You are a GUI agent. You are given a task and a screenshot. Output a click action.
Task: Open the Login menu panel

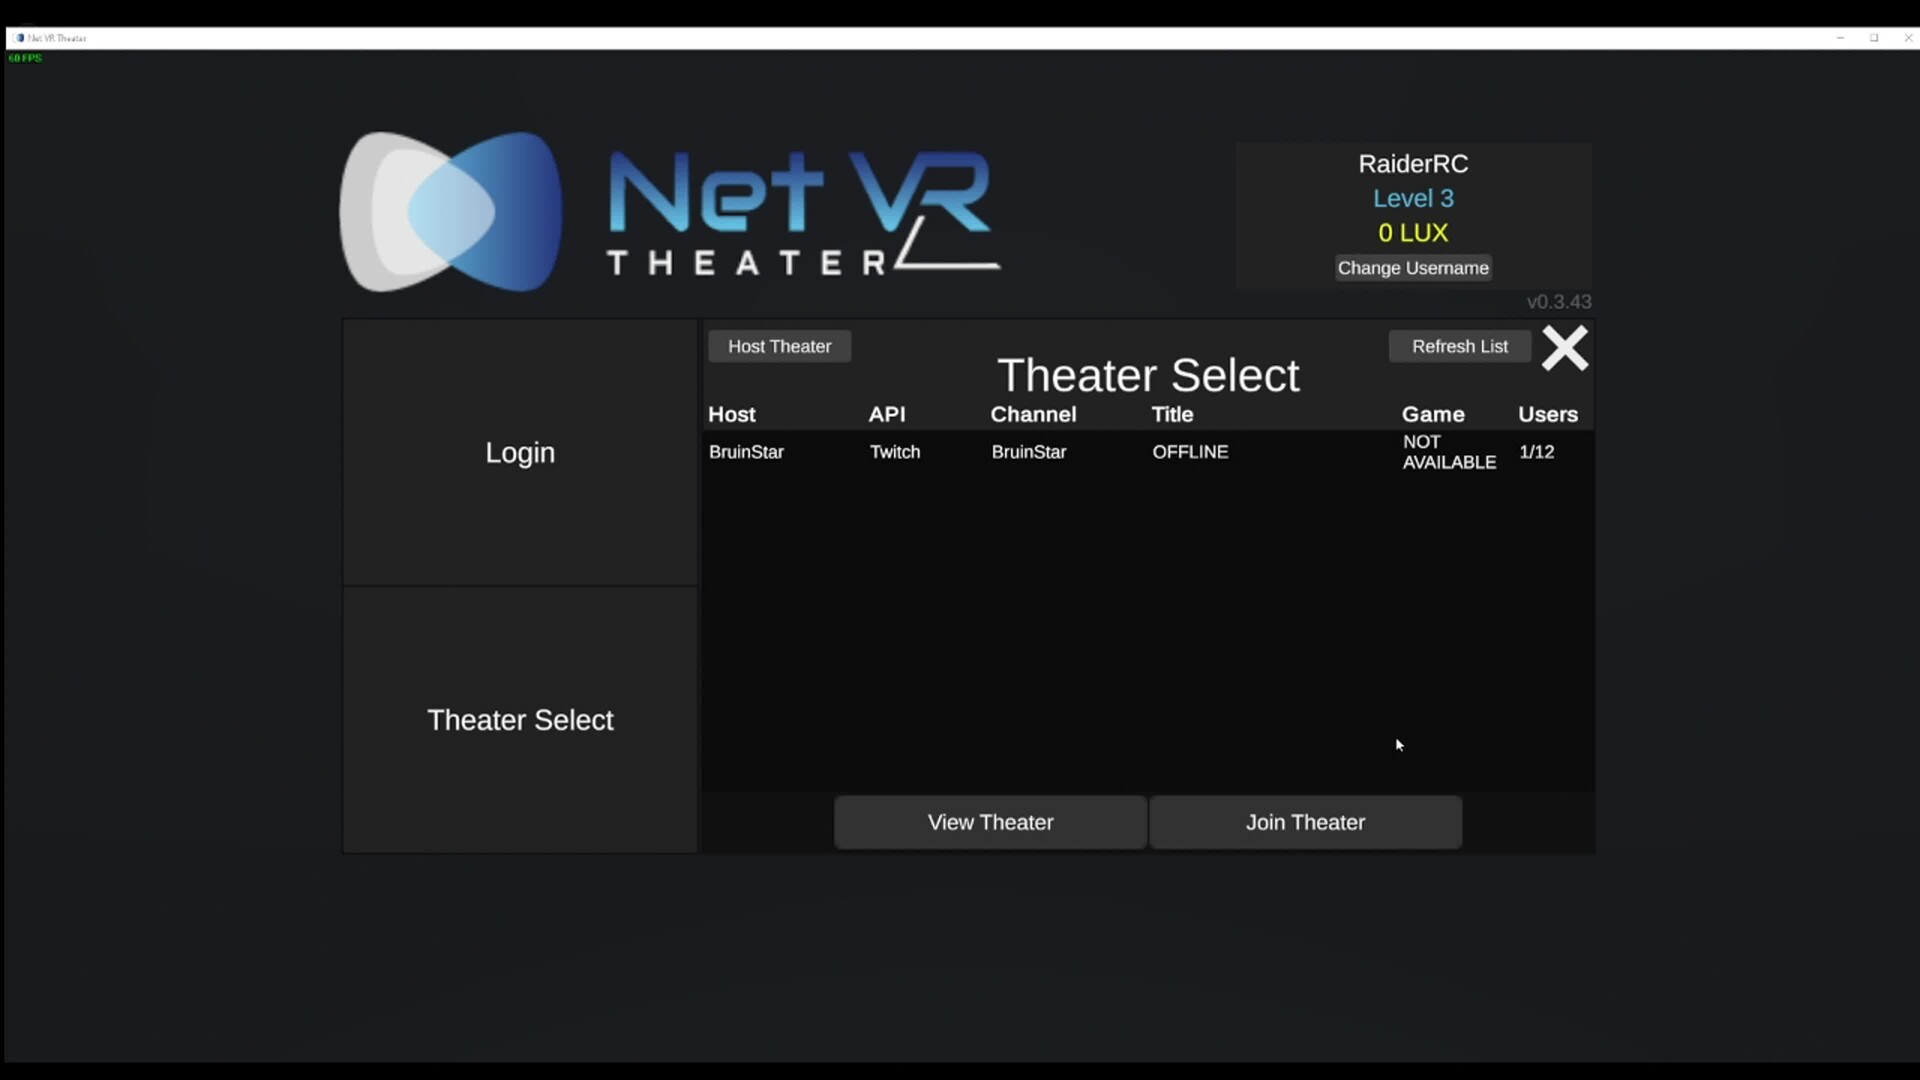pos(520,452)
